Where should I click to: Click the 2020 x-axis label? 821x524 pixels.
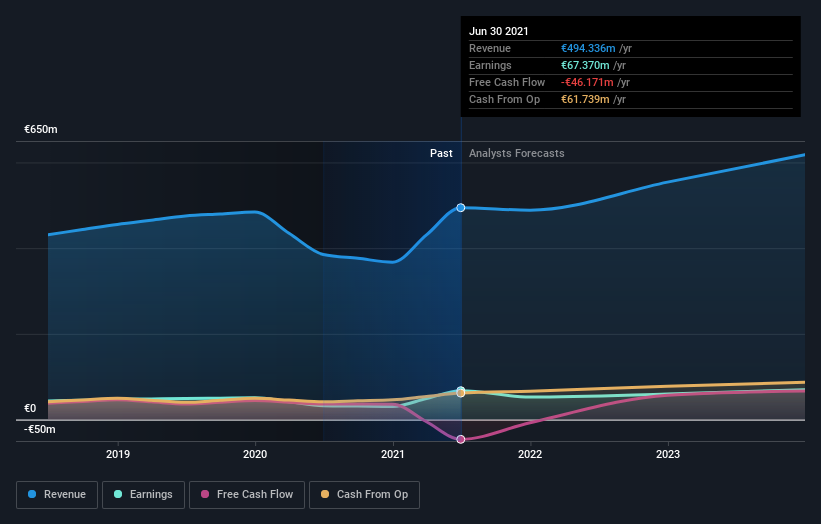click(x=255, y=454)
